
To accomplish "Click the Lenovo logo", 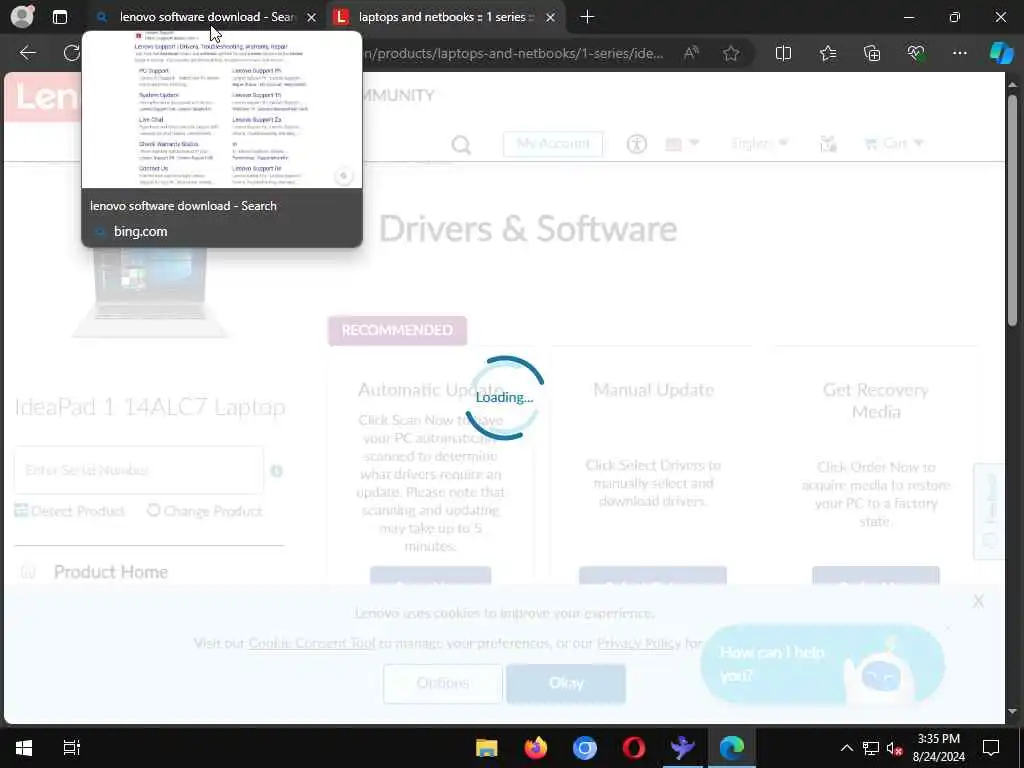I will [x=43, y=97].
